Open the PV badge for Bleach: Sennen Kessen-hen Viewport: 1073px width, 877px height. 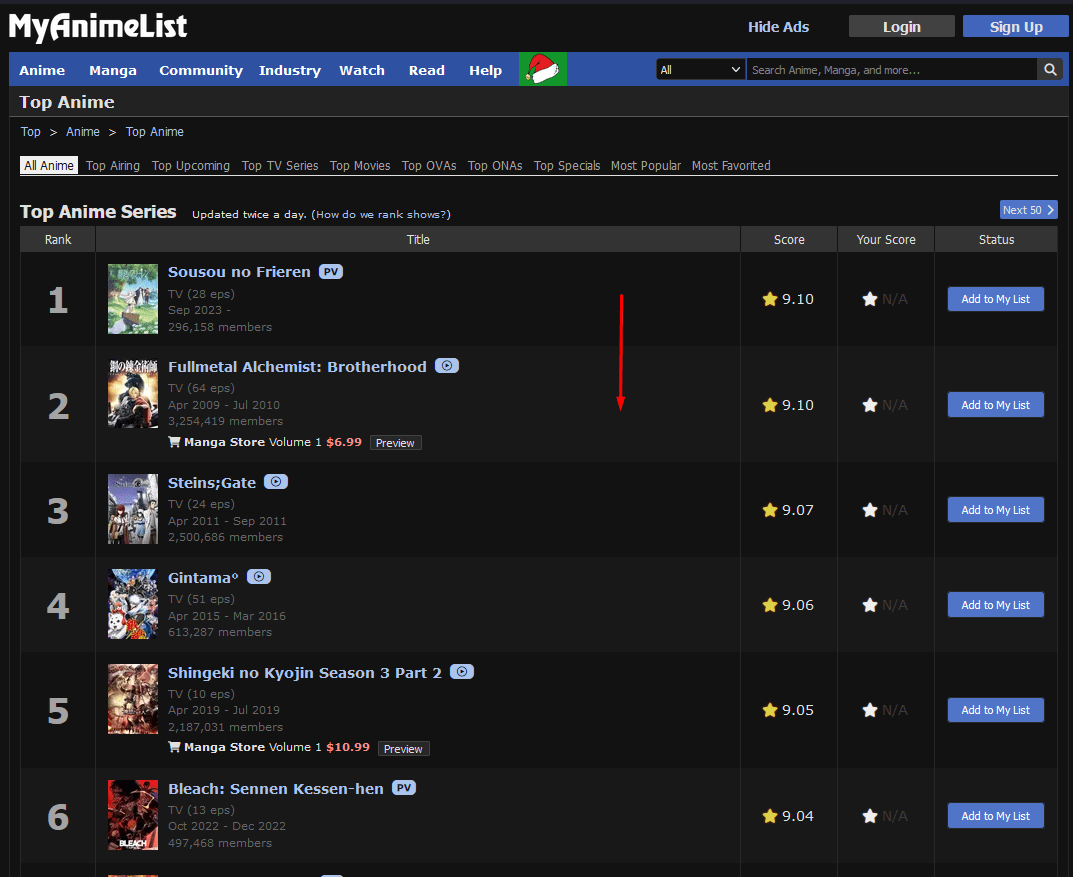coord(403,788)
